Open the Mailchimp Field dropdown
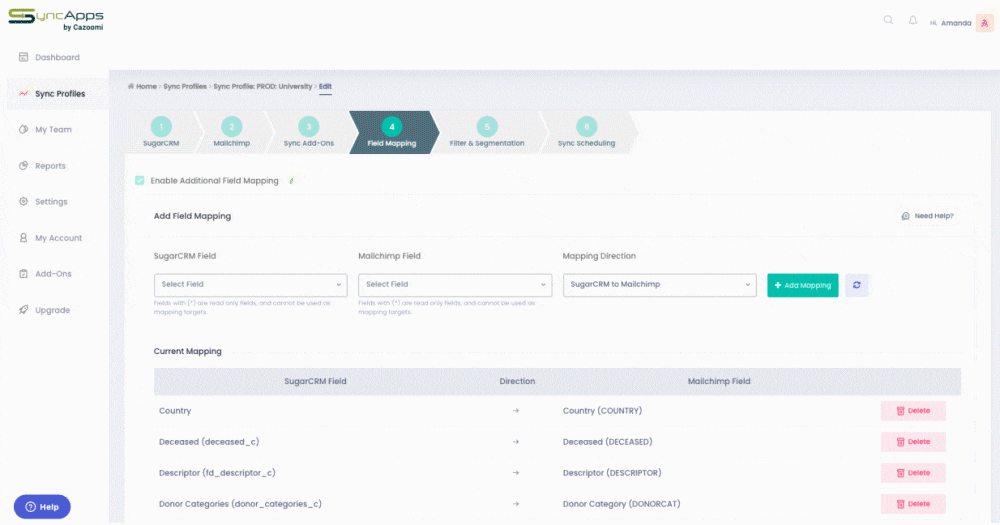This screenshot has width=1000, height=525. click(x=455, y=285)
